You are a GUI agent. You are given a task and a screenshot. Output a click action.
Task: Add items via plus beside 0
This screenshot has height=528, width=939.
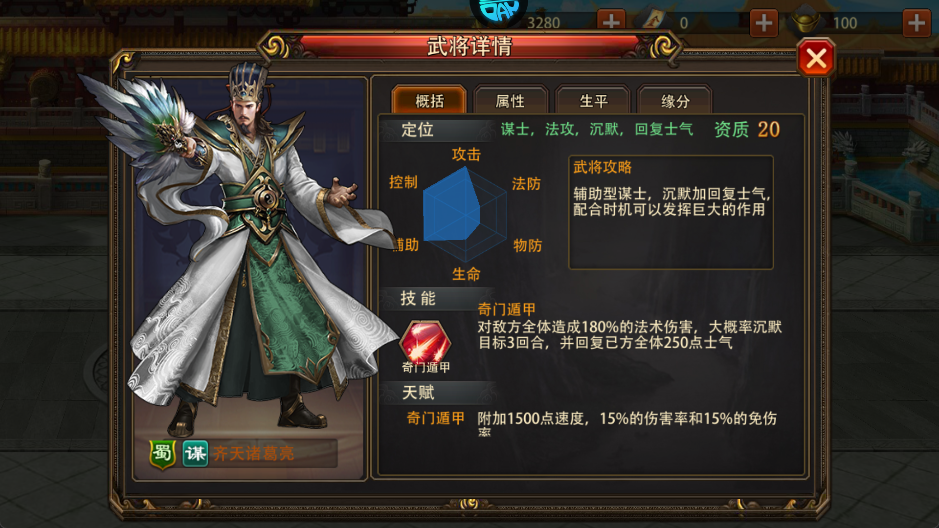[x=764, y=23]
